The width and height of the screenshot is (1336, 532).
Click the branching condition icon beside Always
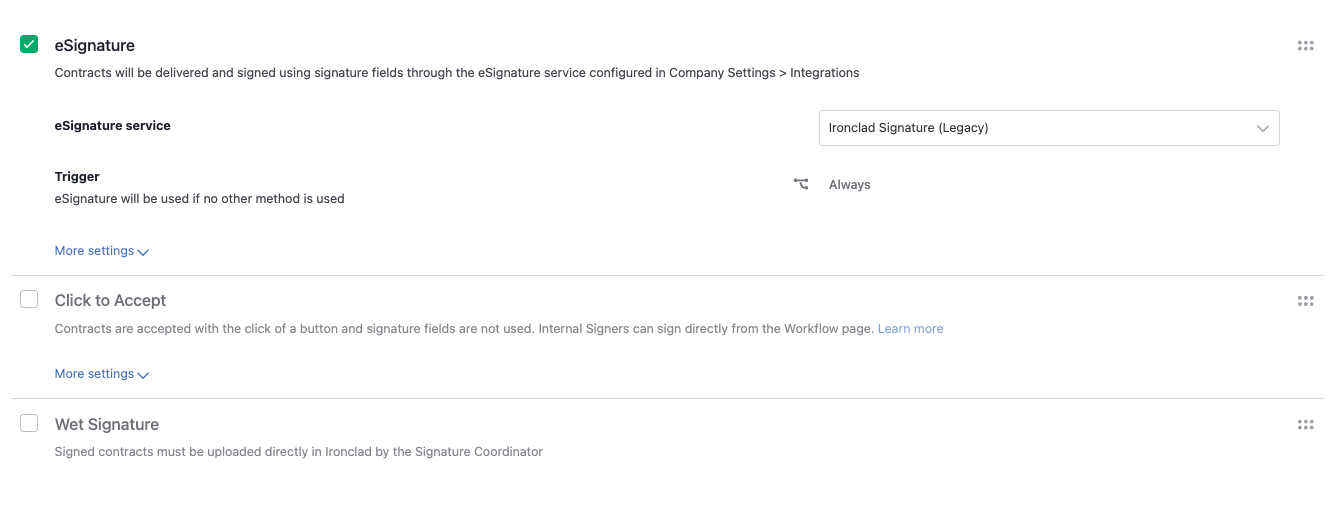801,184
